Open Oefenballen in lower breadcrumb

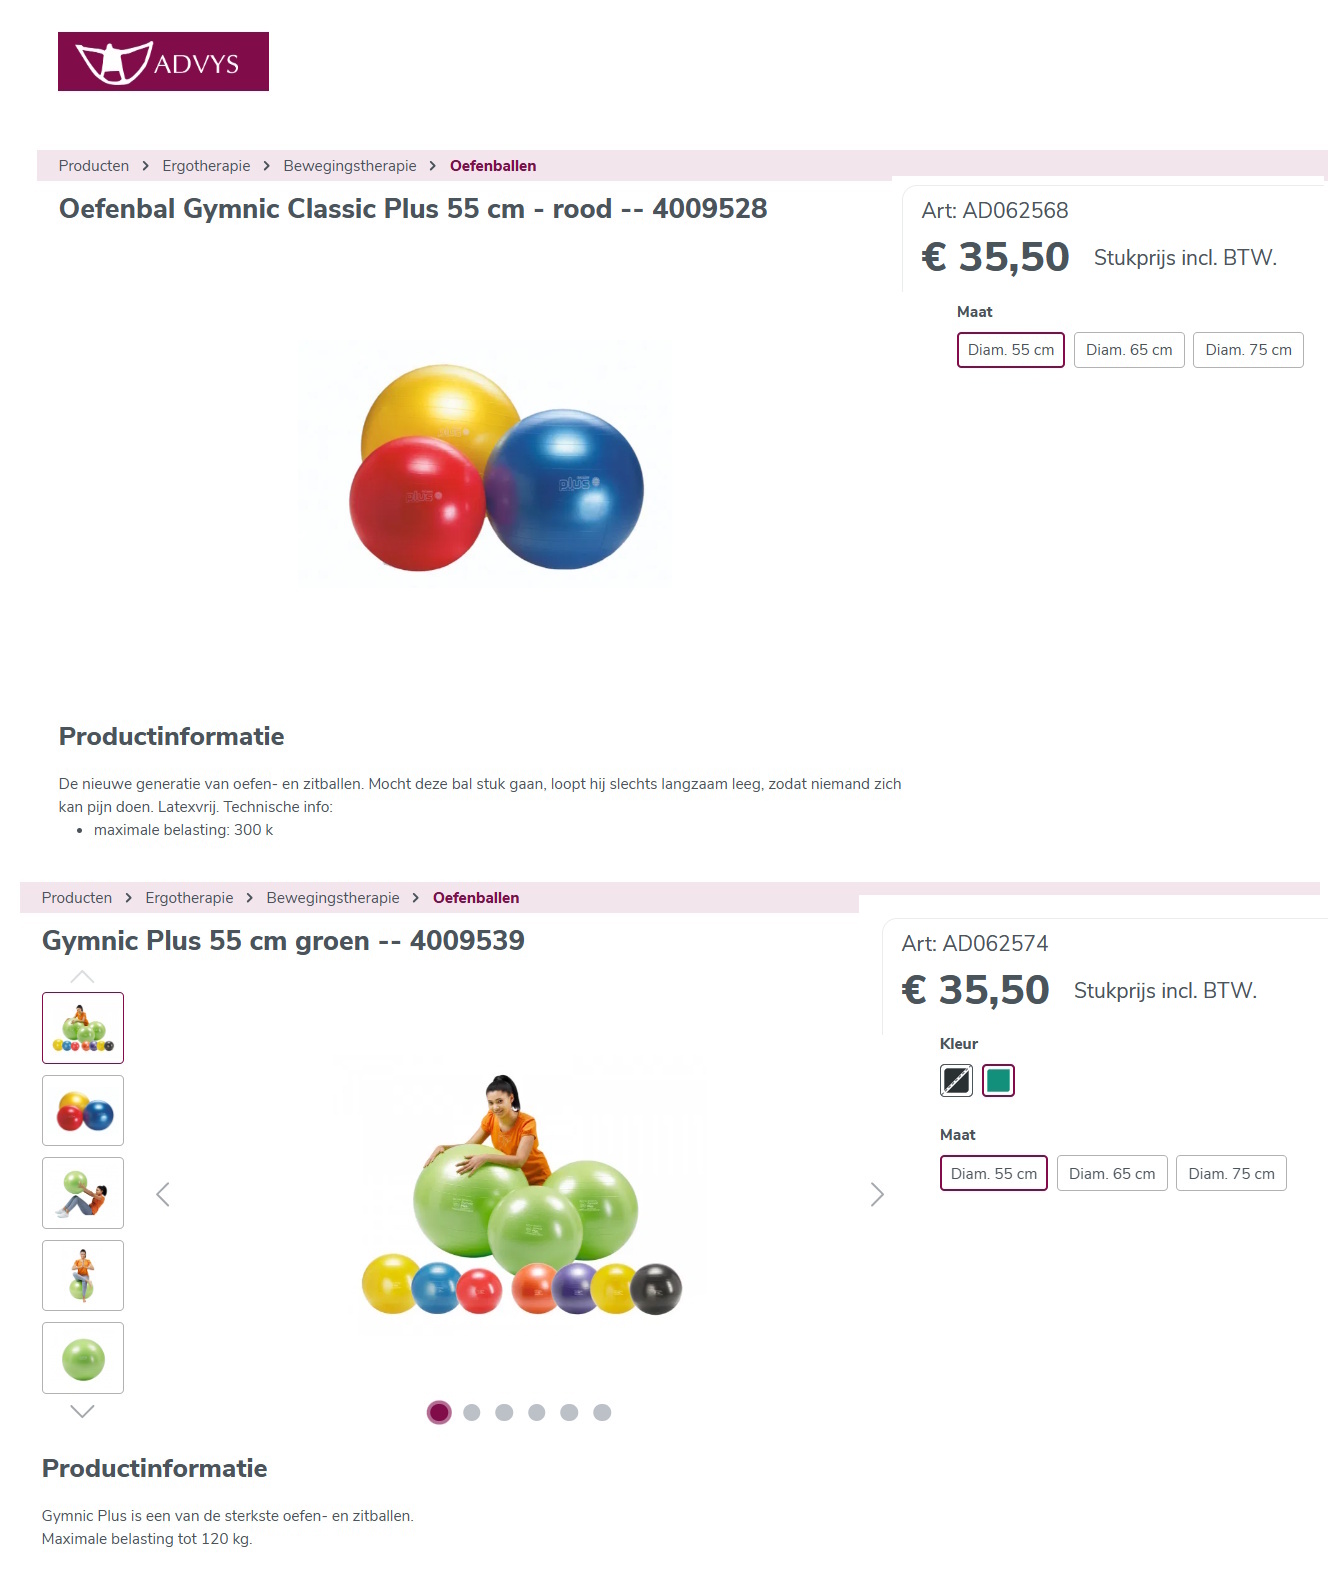coord(476,898)
